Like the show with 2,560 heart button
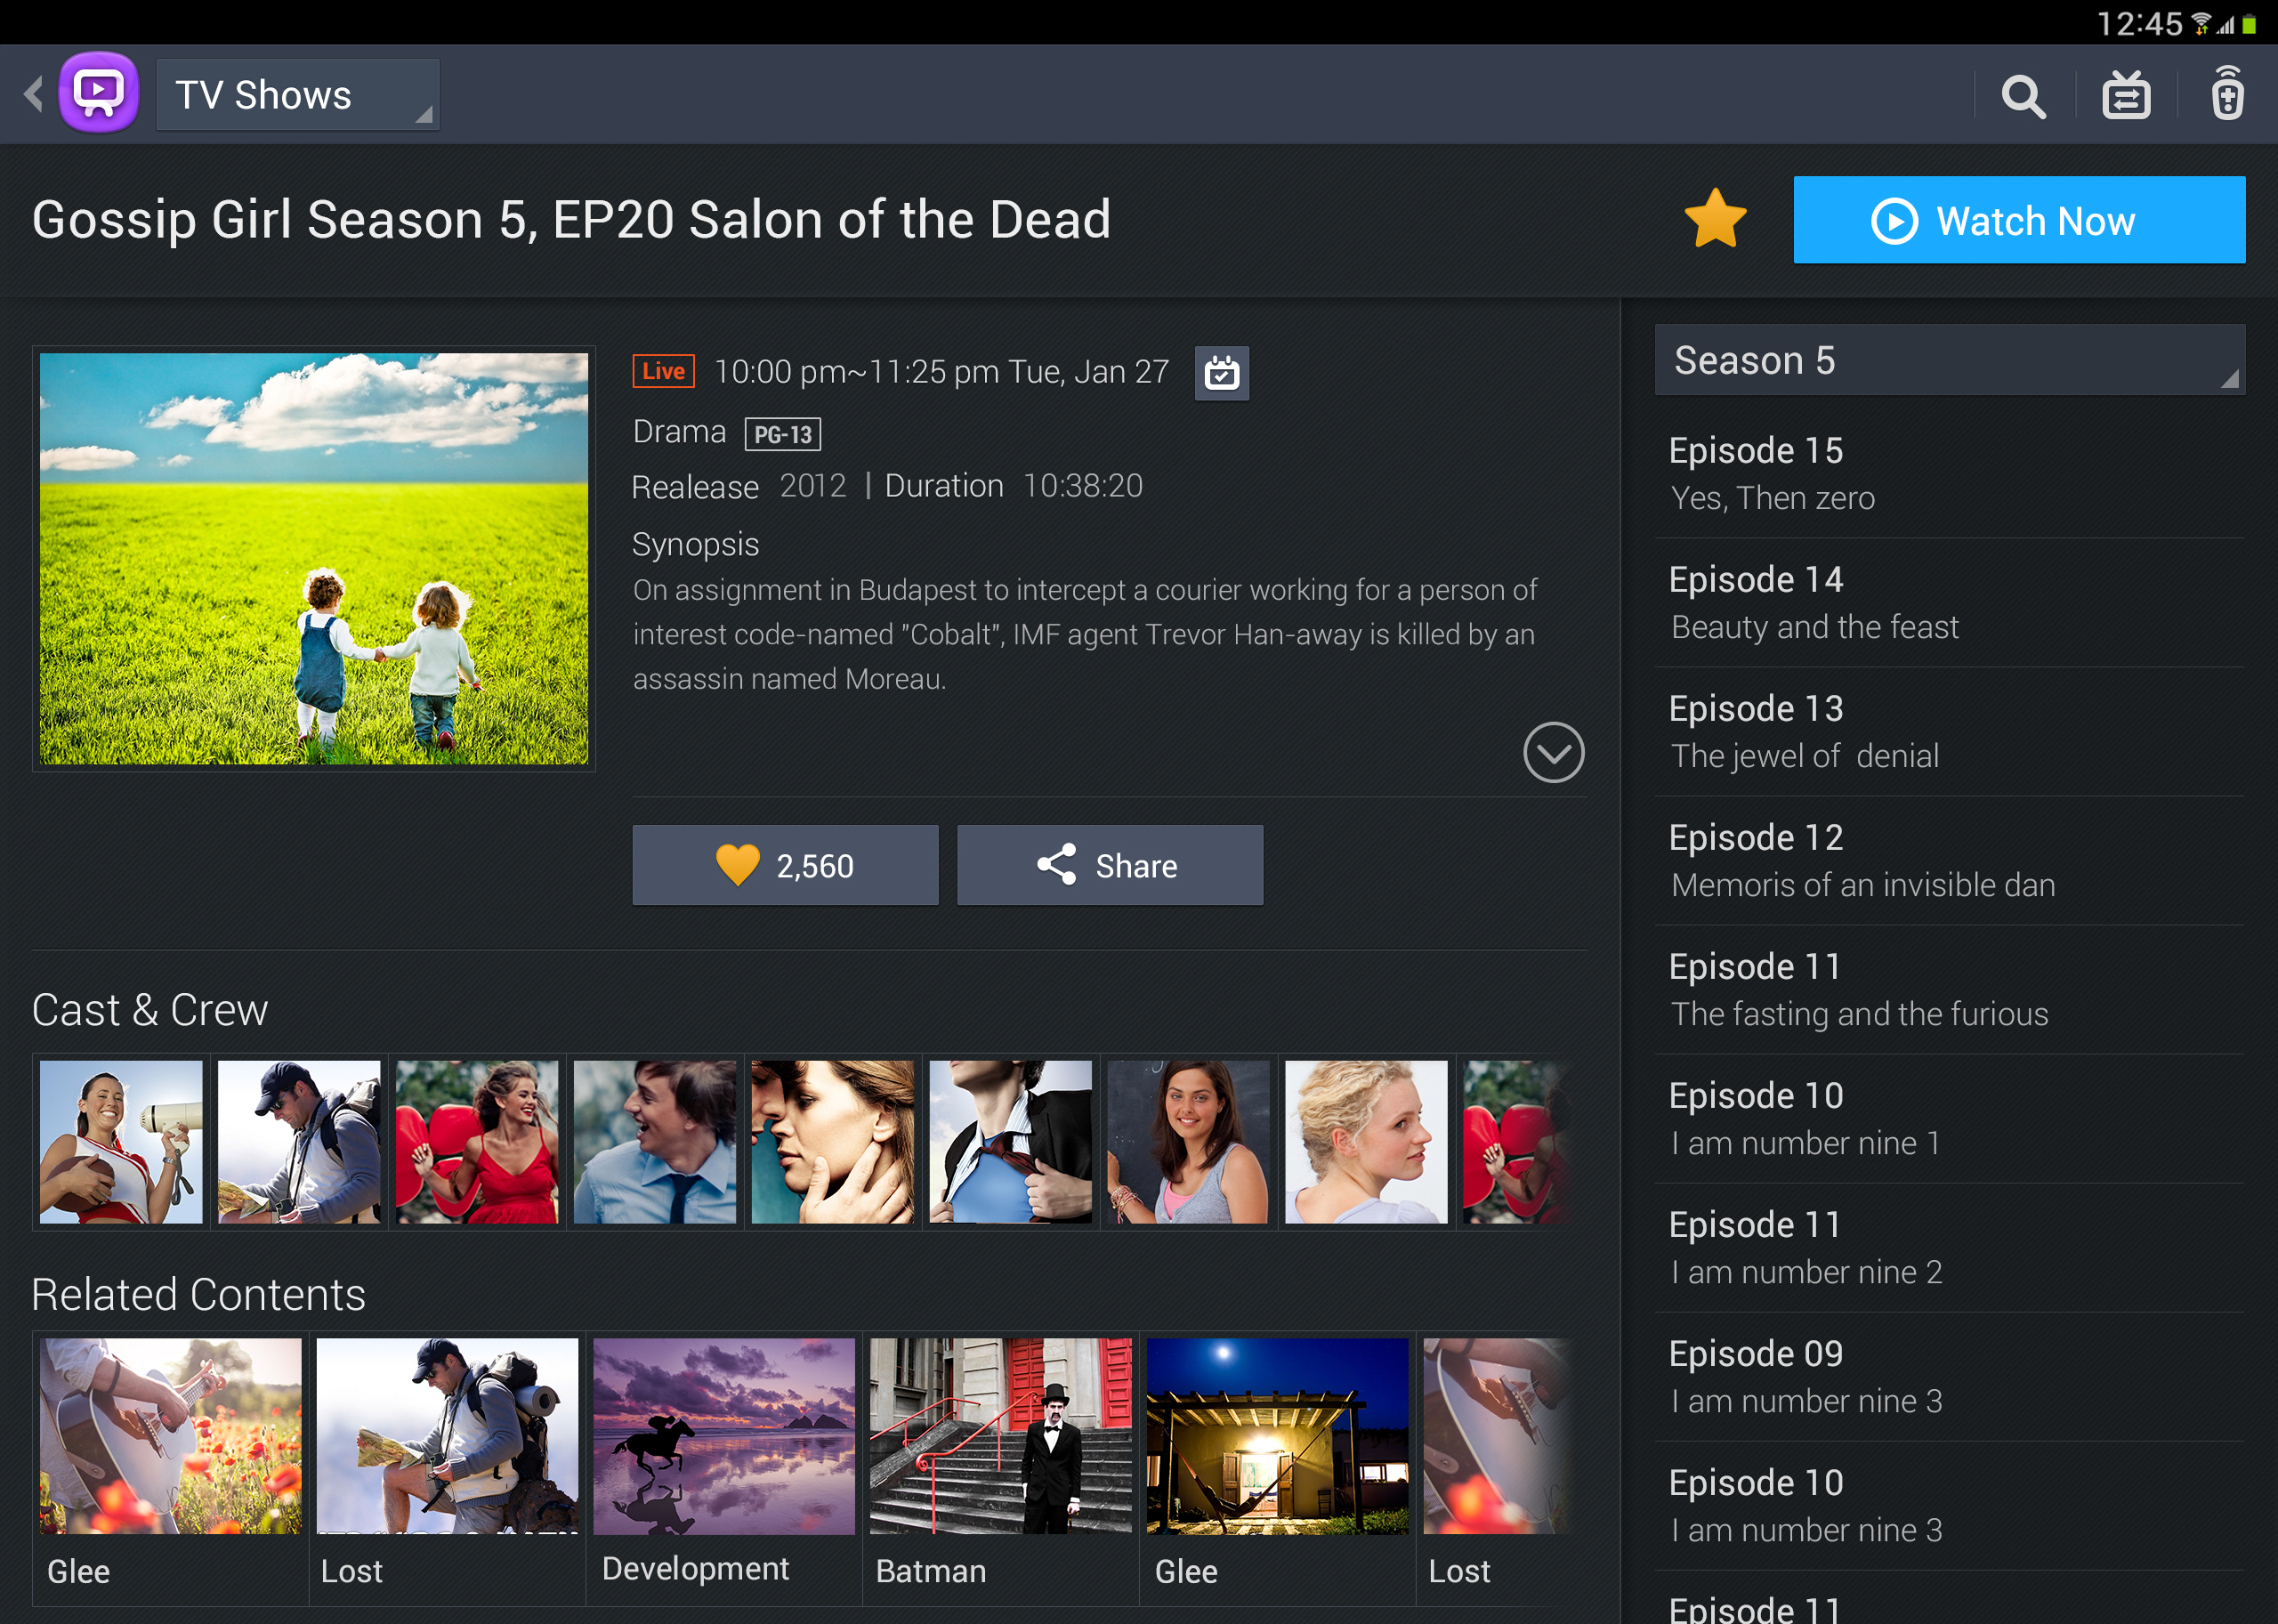 coord(785,865)
